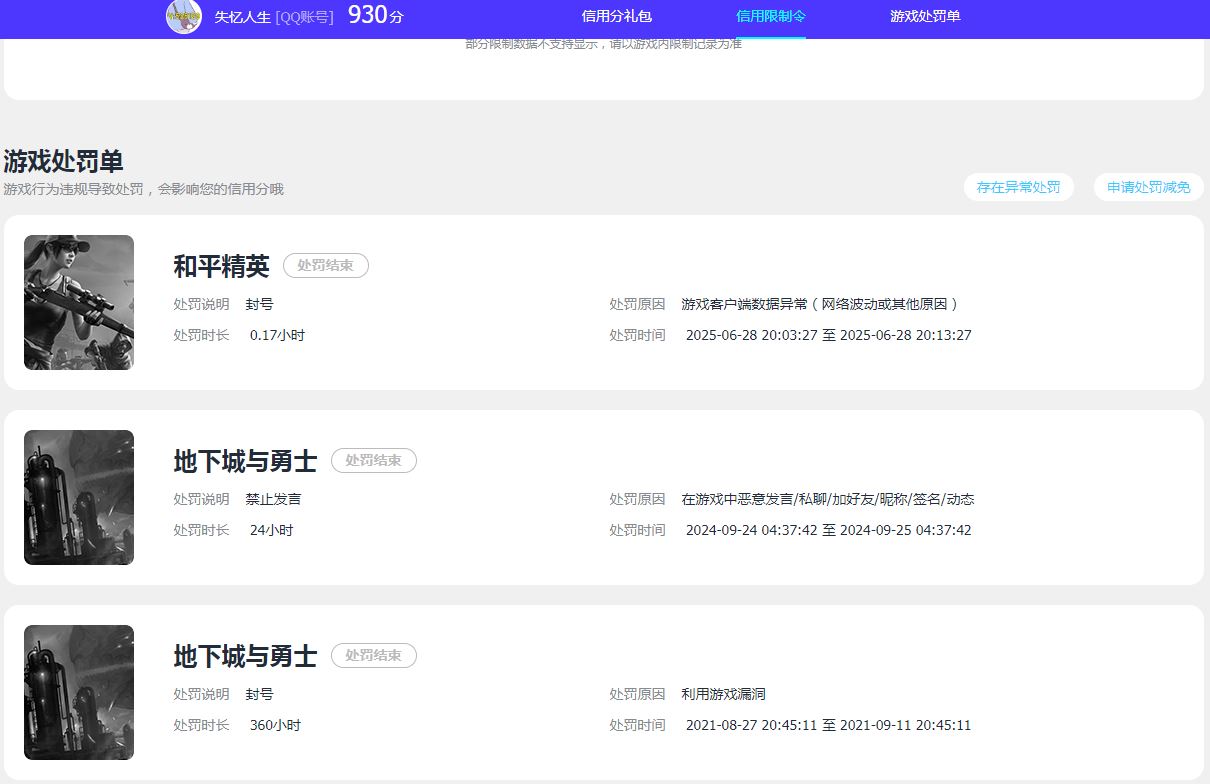
Task: Click the 2021-08-27 penalty time range
Action: click(x=828, y=725)
